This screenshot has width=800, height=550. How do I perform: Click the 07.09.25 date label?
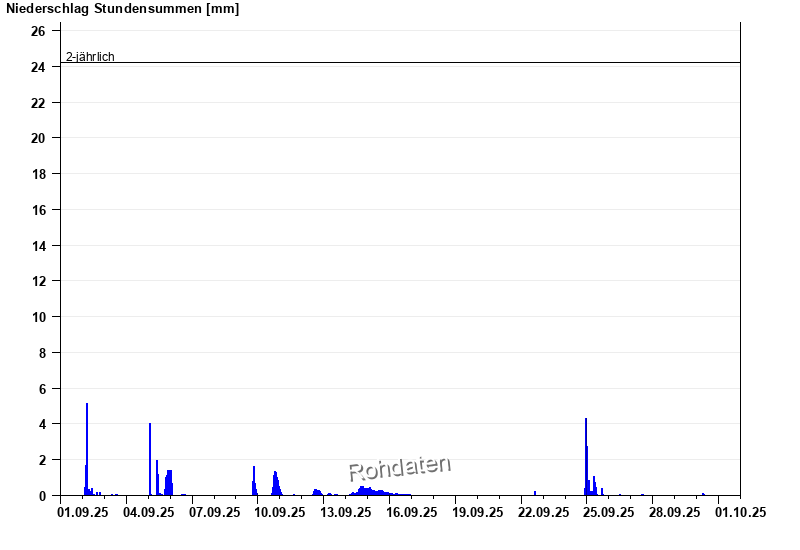[x=215, y=512]
